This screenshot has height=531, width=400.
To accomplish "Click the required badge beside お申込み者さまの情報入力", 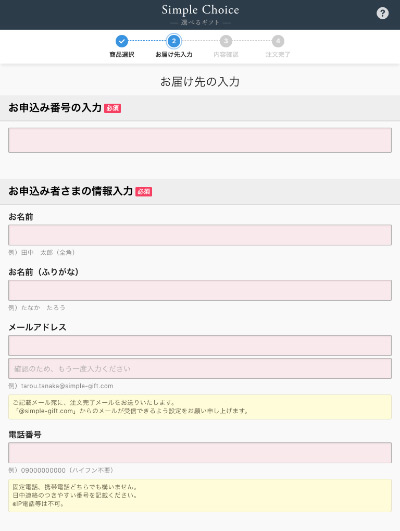I will [144, 192].
